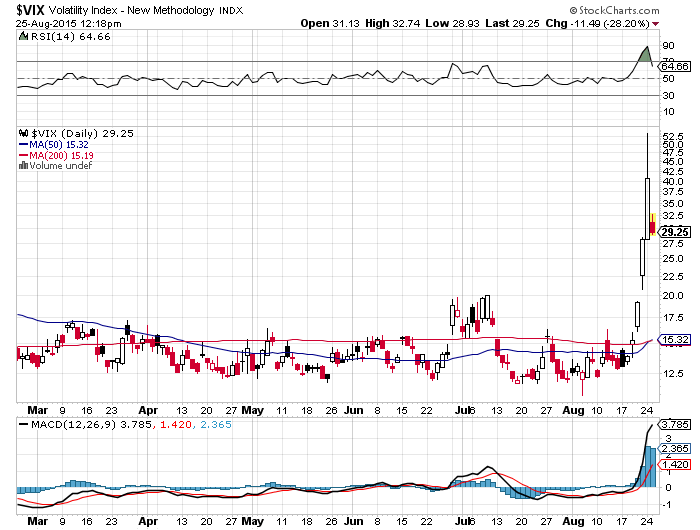Click the 52.5 price axis label
700x530 pixels.
click(x=673, y=136)
